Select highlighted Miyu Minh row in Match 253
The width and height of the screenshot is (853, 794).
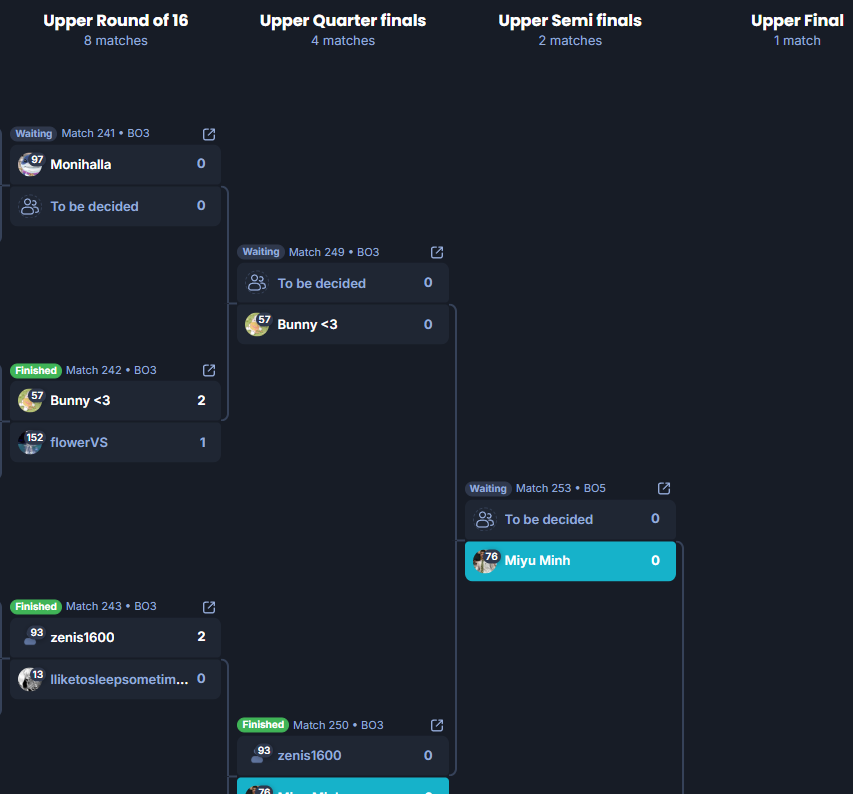(x=570, y=561)
